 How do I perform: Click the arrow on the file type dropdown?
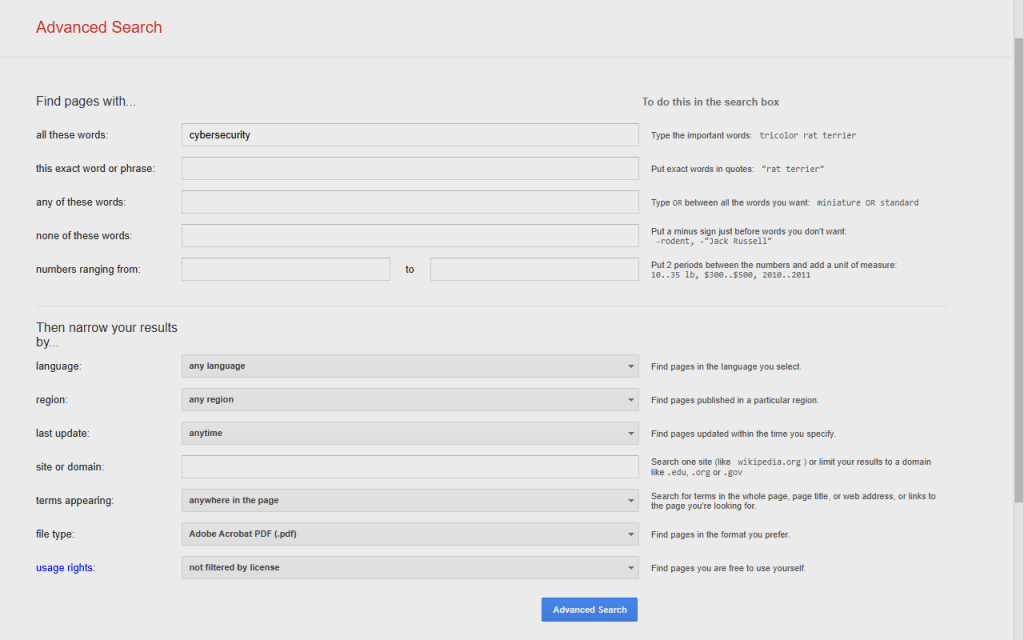[630, 534]
